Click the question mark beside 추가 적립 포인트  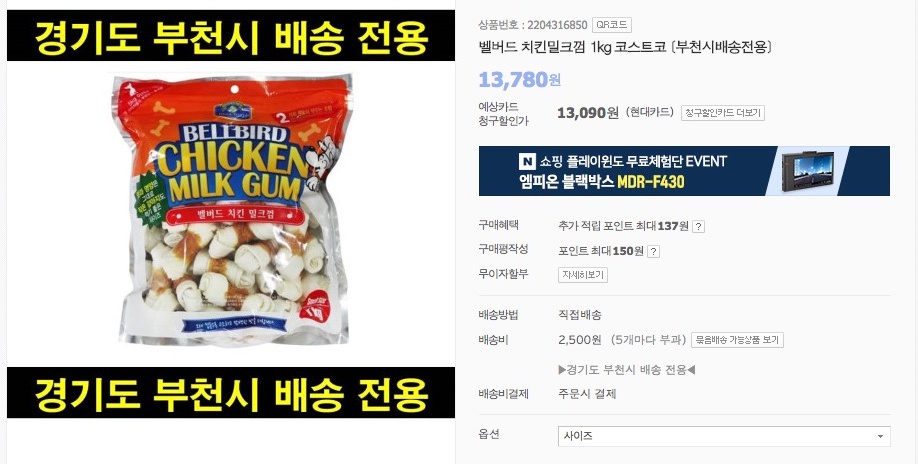pos(698,226)
